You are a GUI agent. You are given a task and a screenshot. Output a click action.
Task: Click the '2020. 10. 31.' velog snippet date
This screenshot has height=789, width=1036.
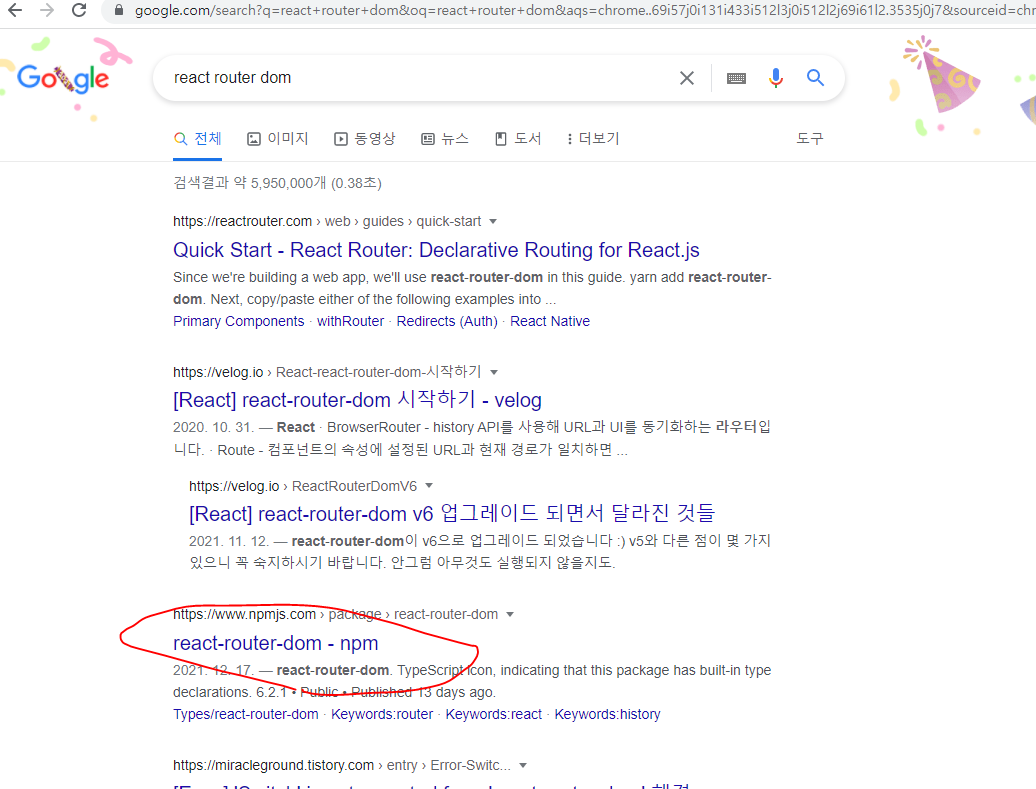(x=213, y=428)
